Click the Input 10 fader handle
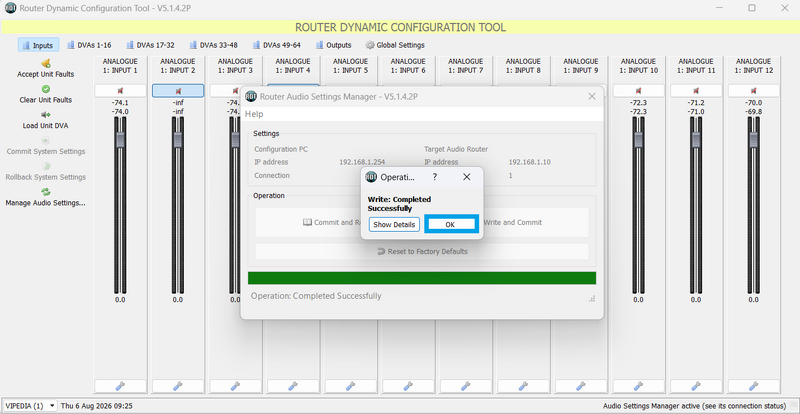The height and width of the screenshot is (414, 800). (639, 139)
